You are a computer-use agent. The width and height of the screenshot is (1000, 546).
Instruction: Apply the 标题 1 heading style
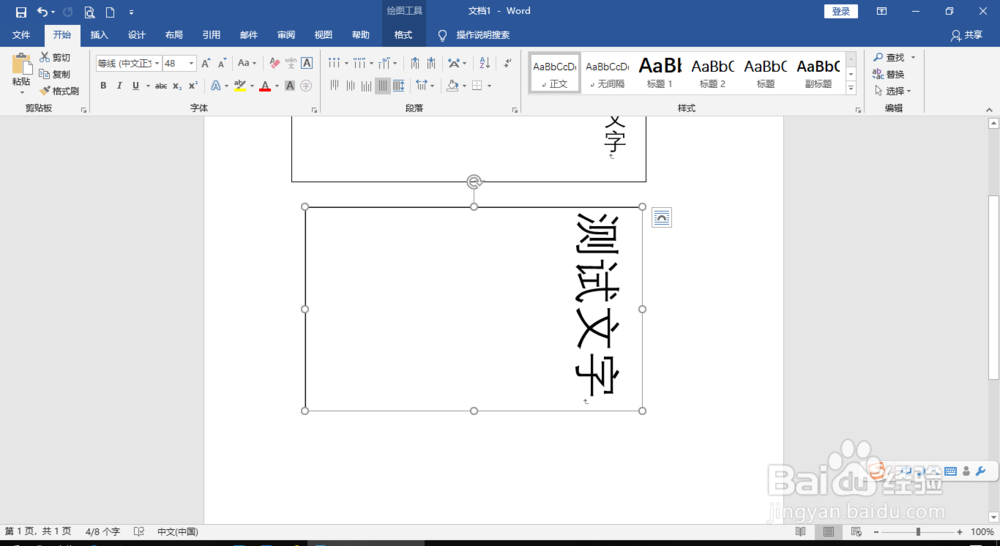coord(660,73)
